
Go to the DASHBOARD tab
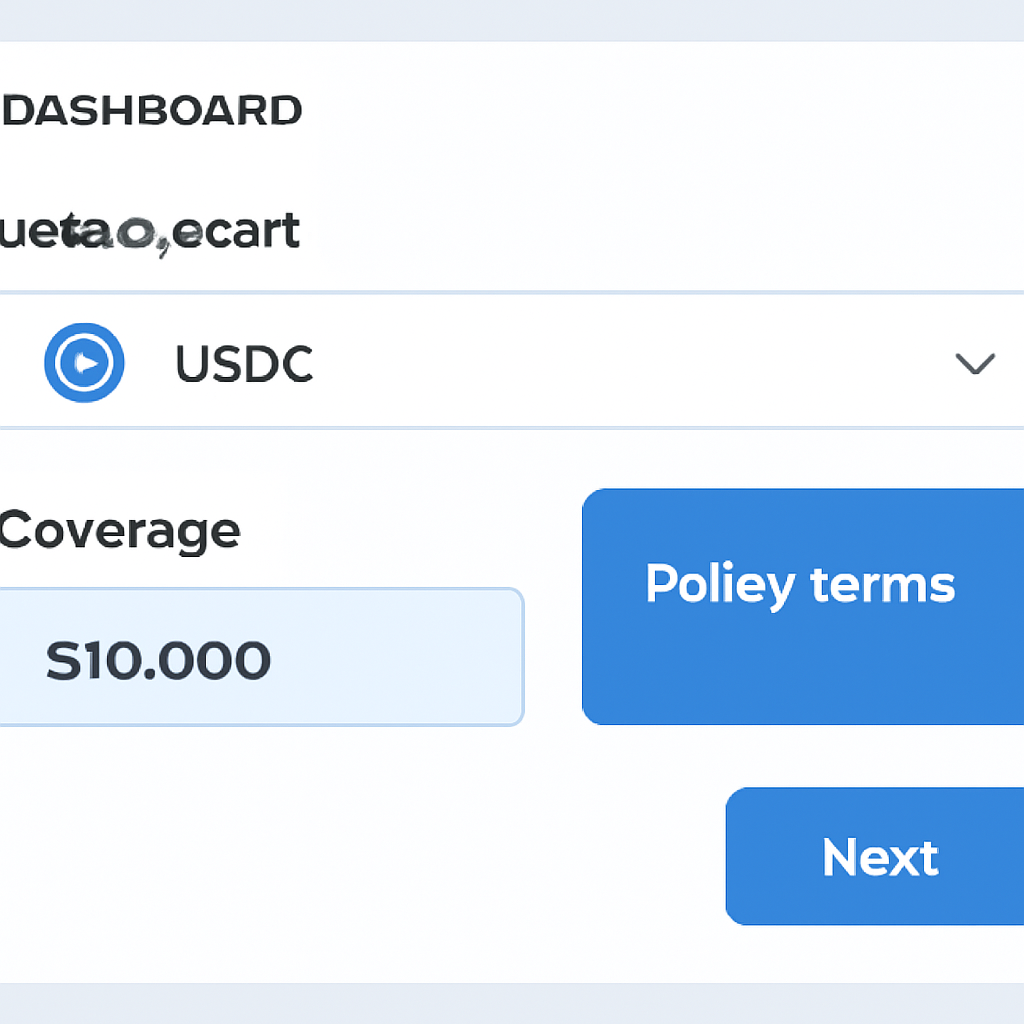tap(152, 111)
